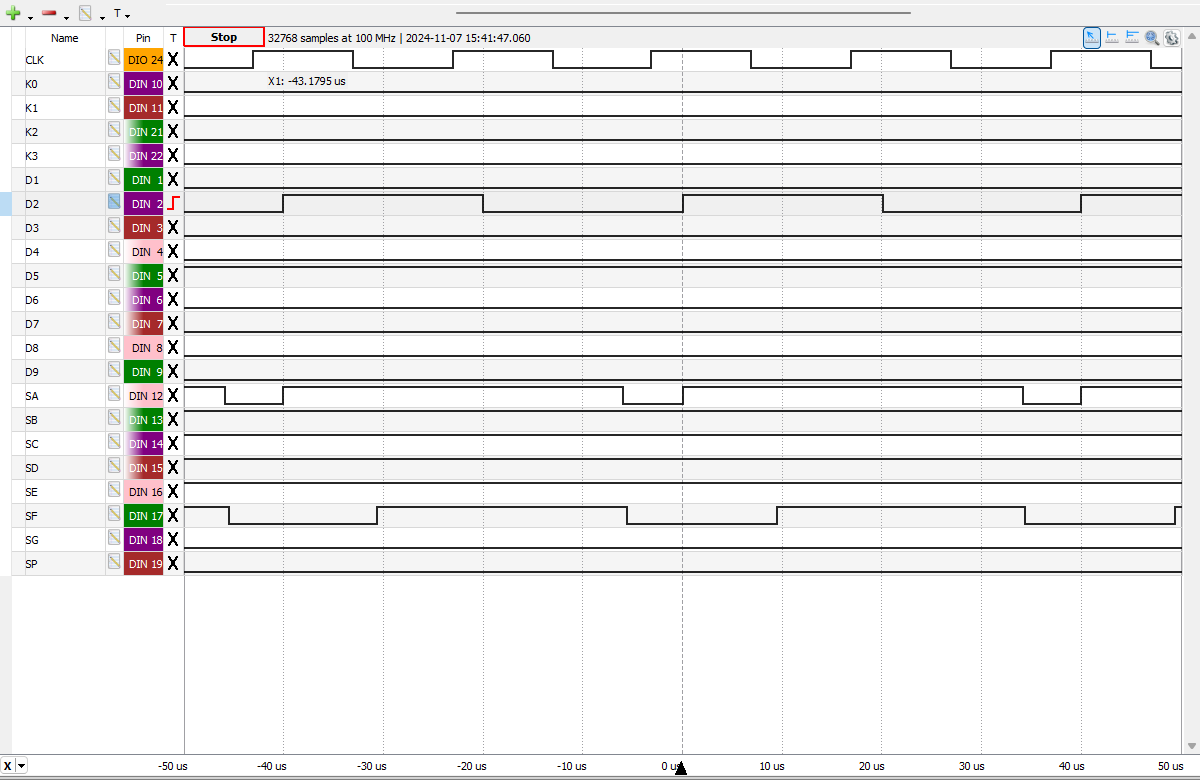Click the green plus add-signal icon
Viewport: 1200px width, 780px height.
[x=13, y=14]
